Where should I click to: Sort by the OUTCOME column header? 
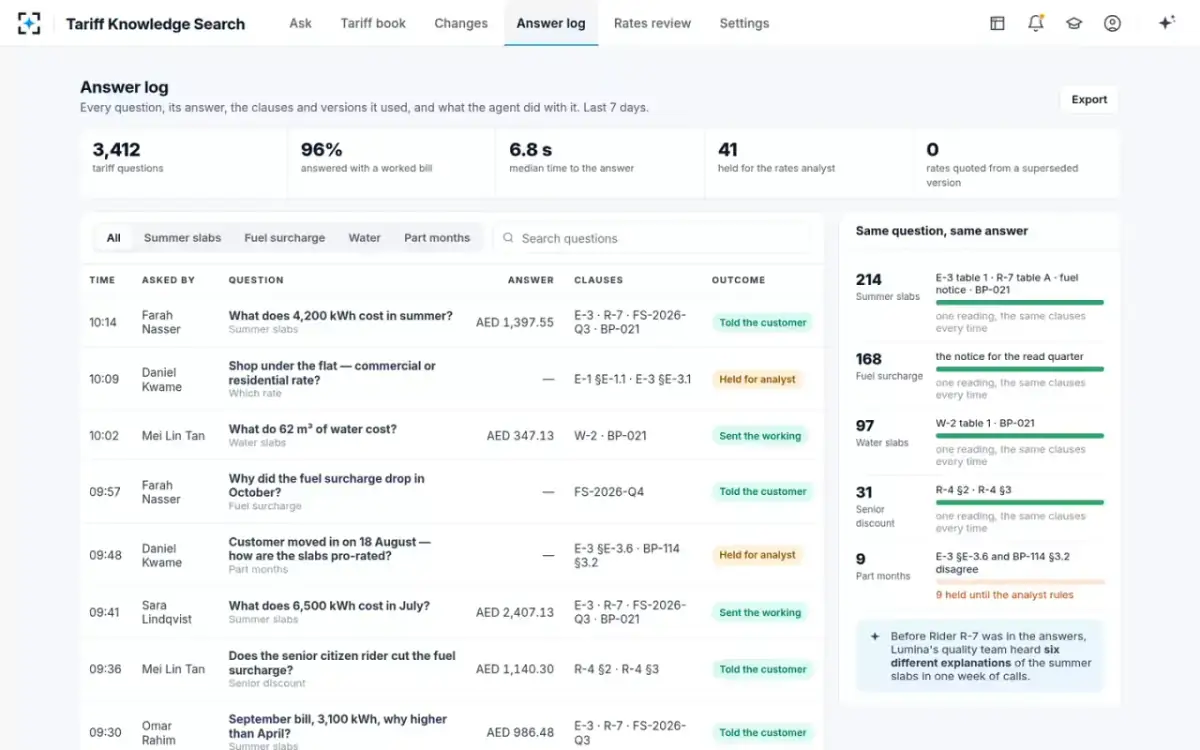tap(738, 280)
